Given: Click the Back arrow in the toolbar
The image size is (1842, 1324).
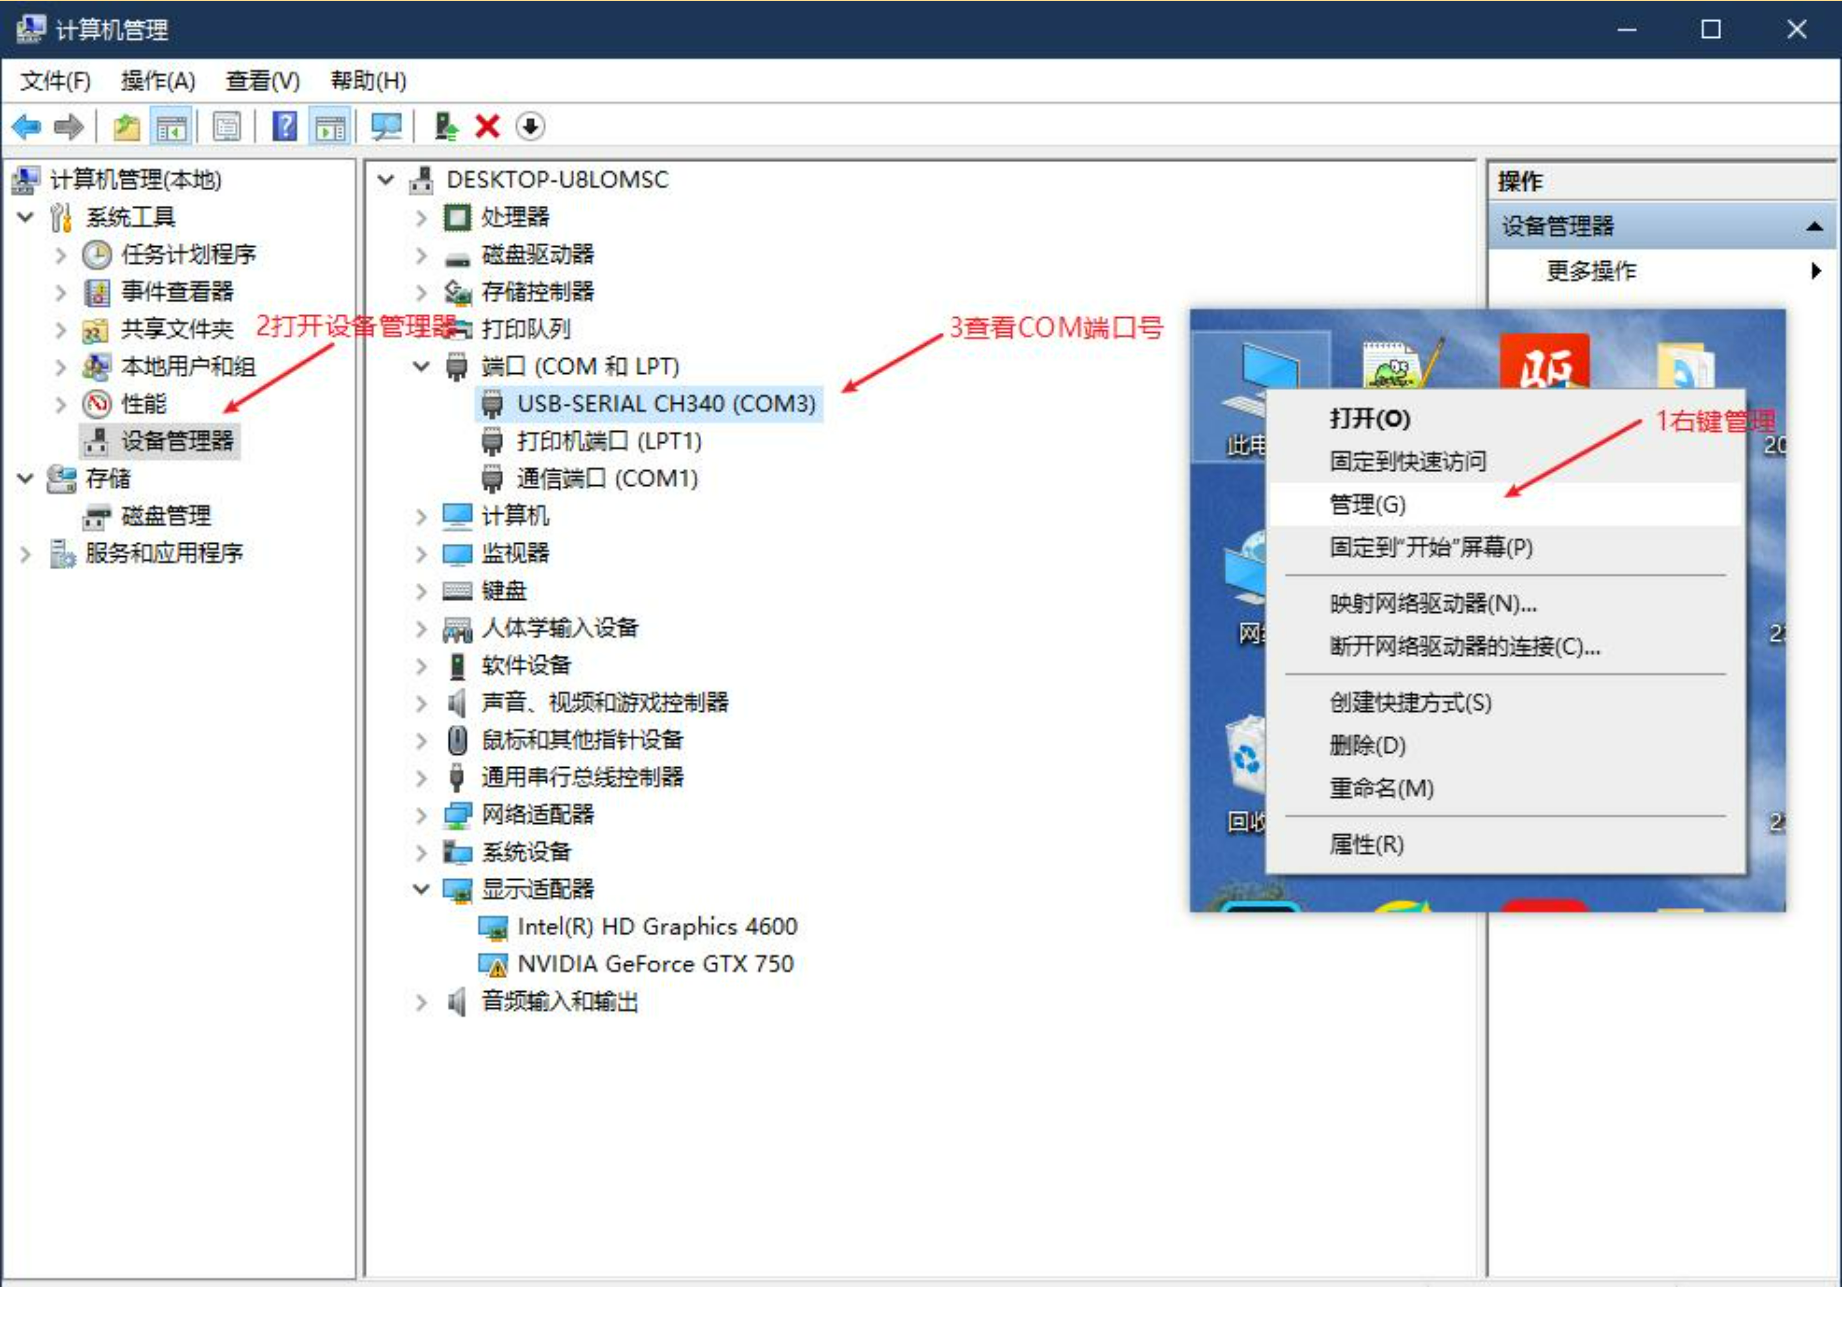Looking at the screenshot, I should [26, 127].
